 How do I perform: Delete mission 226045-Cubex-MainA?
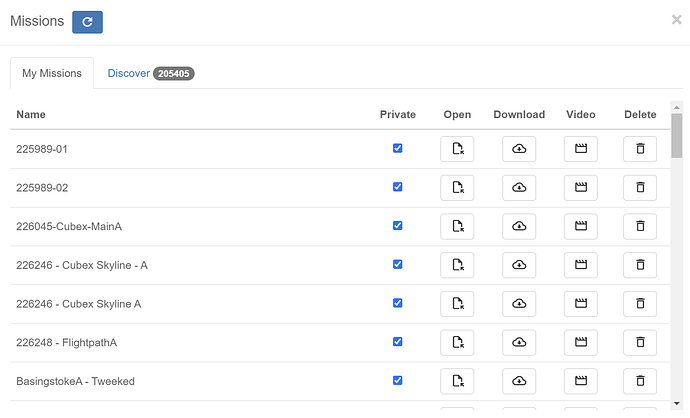(640, 226)
